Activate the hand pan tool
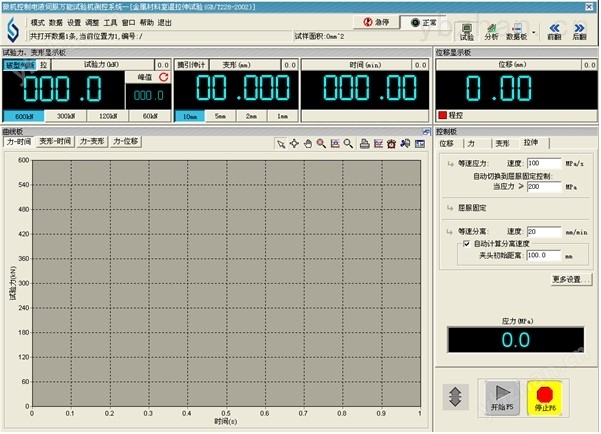 tap(308, 143)
